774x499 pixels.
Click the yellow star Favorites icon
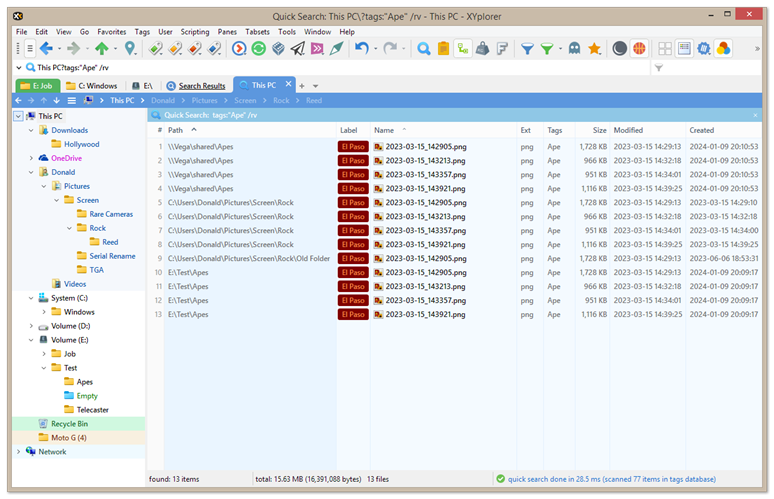pyautogui.click(x=594, y=48)
